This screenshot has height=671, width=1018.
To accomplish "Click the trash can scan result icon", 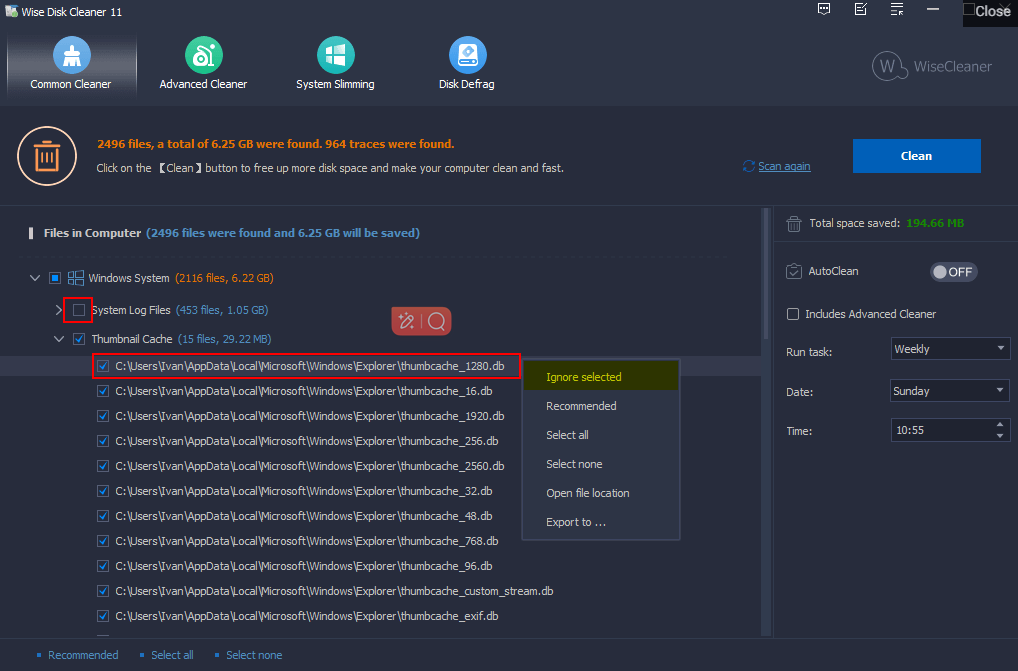I will pos(47,156).
